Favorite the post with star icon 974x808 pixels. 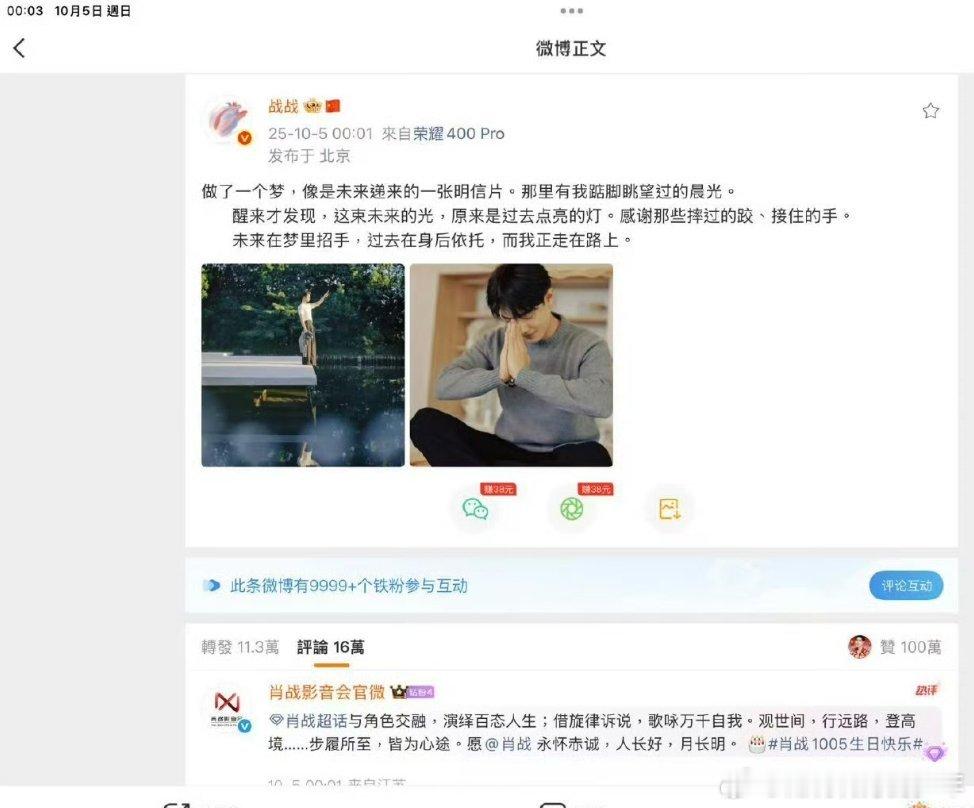coord(930,111)
